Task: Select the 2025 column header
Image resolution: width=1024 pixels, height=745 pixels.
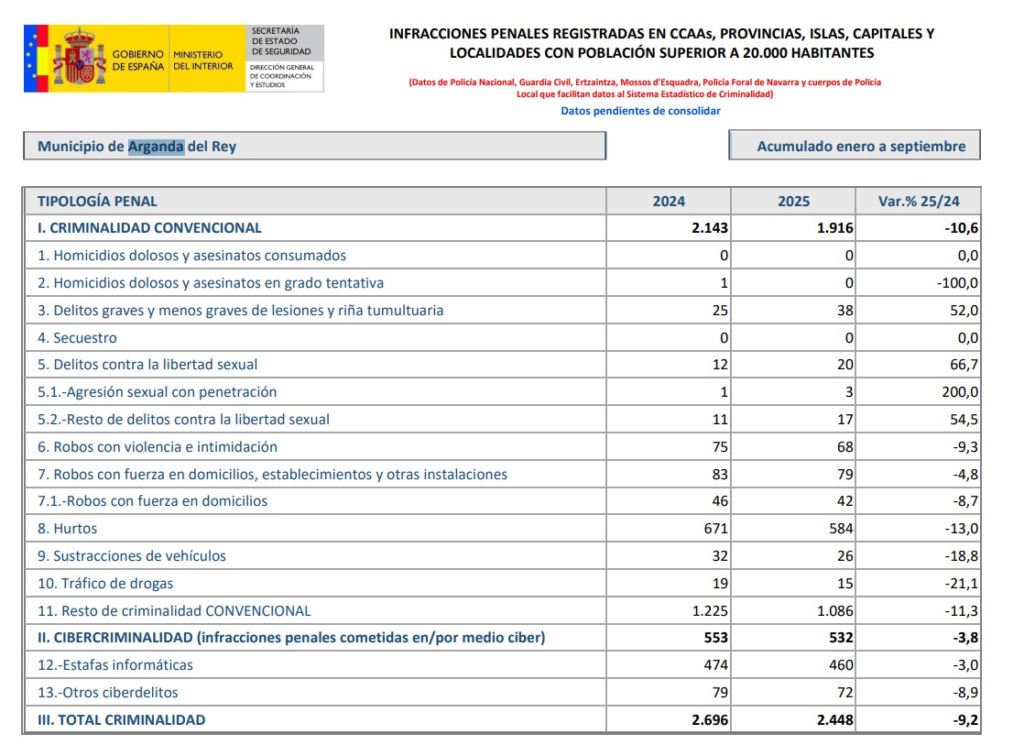Action: [793, 201]
